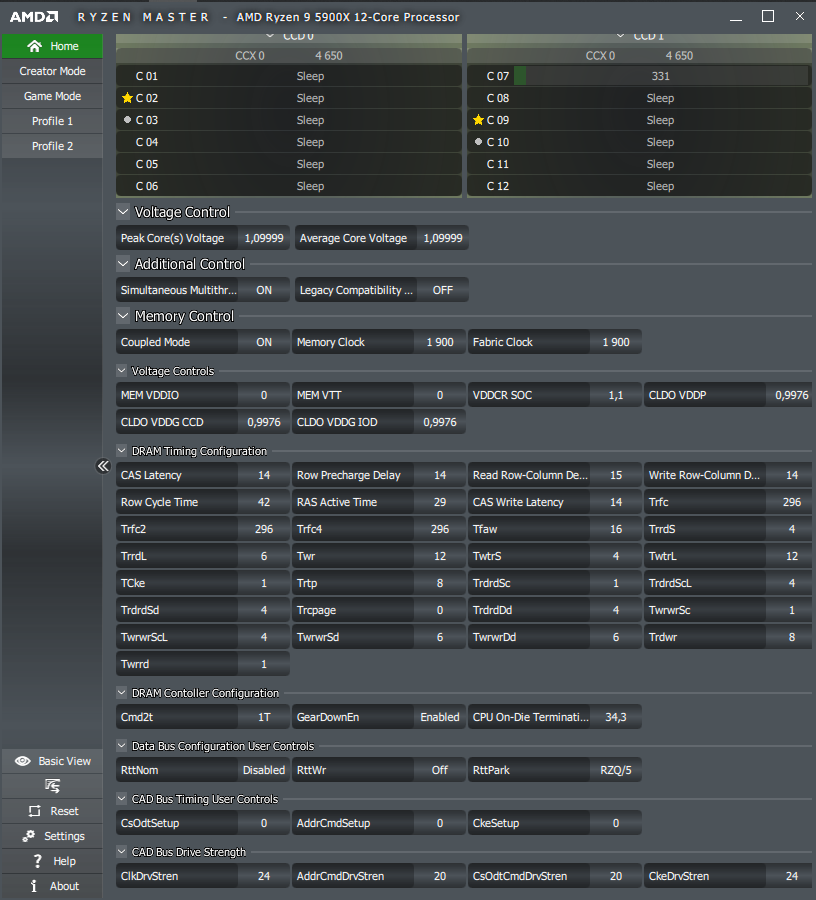The width and height of the screenshot is (816, 900).
Task: Collapse CAD Bus Timing User Controls
Action: [x=122, y=799]
